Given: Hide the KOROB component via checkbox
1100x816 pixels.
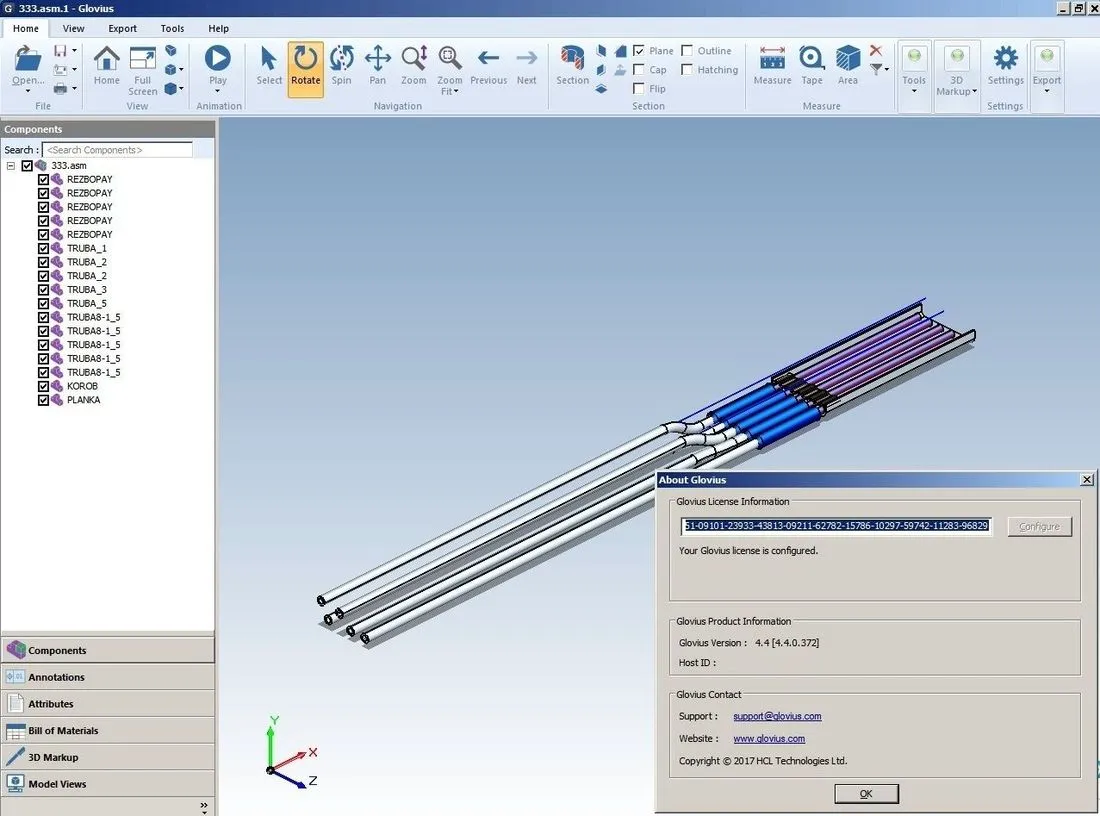Looking at the screenshot, I should [43, 386].
